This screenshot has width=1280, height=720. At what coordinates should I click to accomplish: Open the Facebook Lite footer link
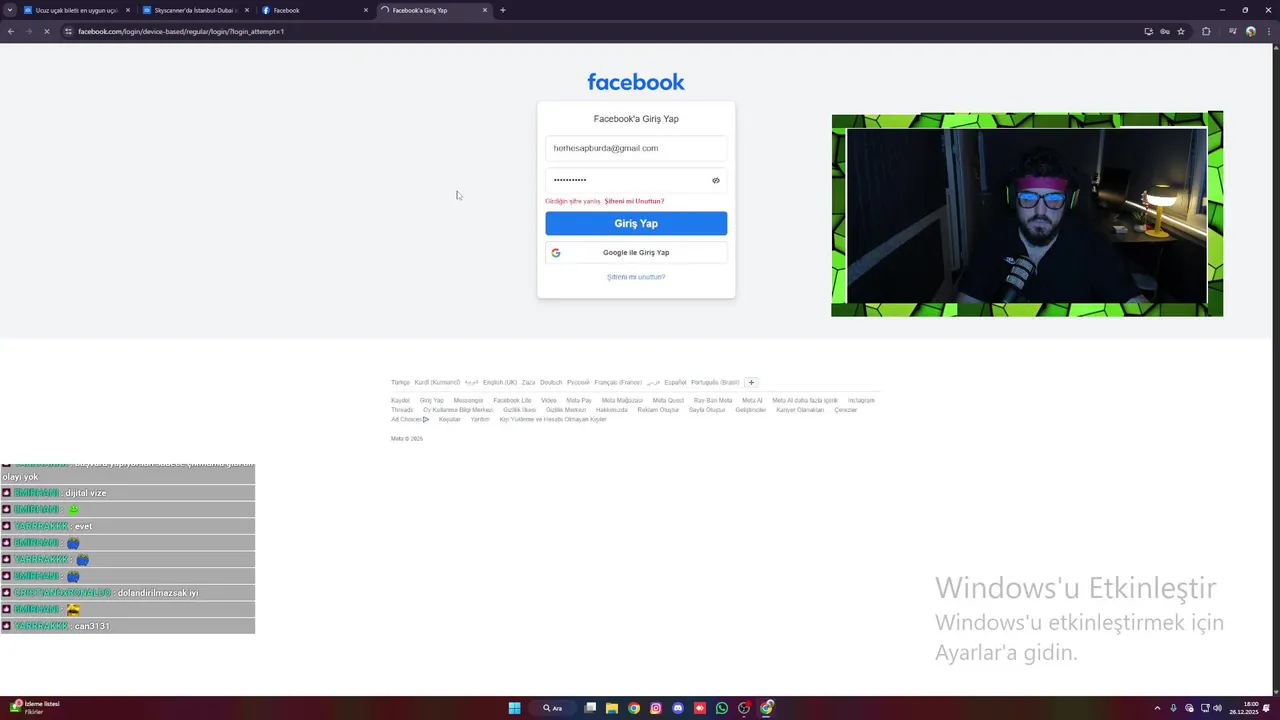point(512,400)
